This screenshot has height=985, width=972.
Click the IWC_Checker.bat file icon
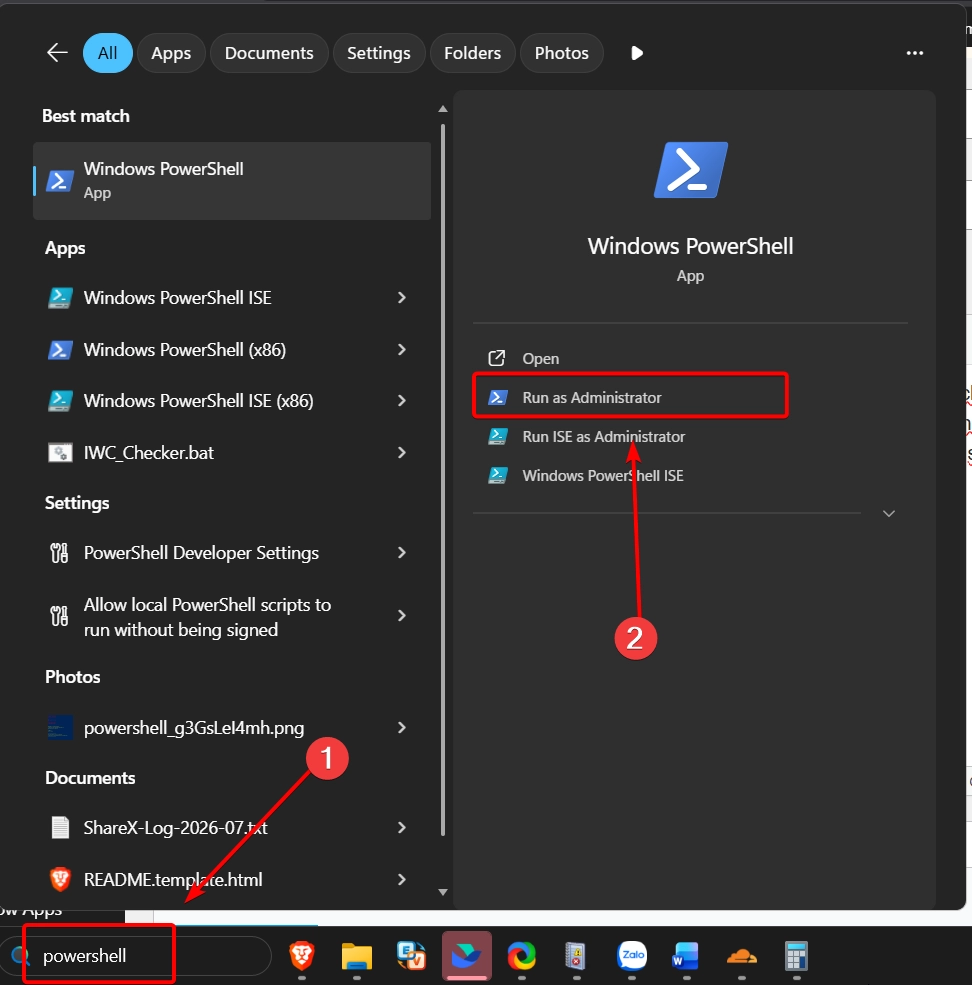[60, 453]
